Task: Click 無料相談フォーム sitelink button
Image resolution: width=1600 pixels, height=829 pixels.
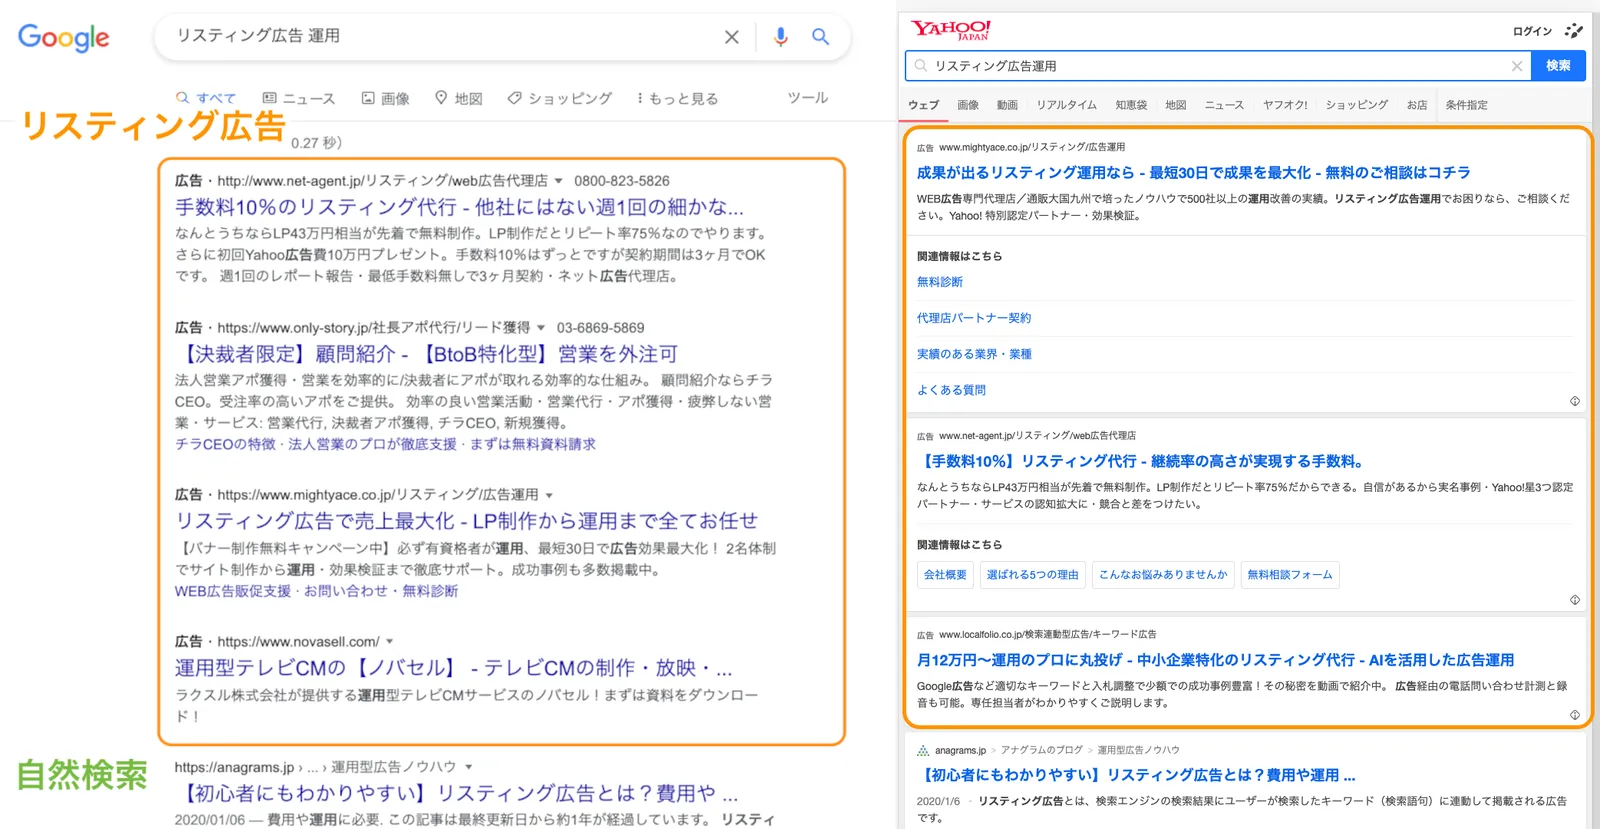Action: point(1290,575)
